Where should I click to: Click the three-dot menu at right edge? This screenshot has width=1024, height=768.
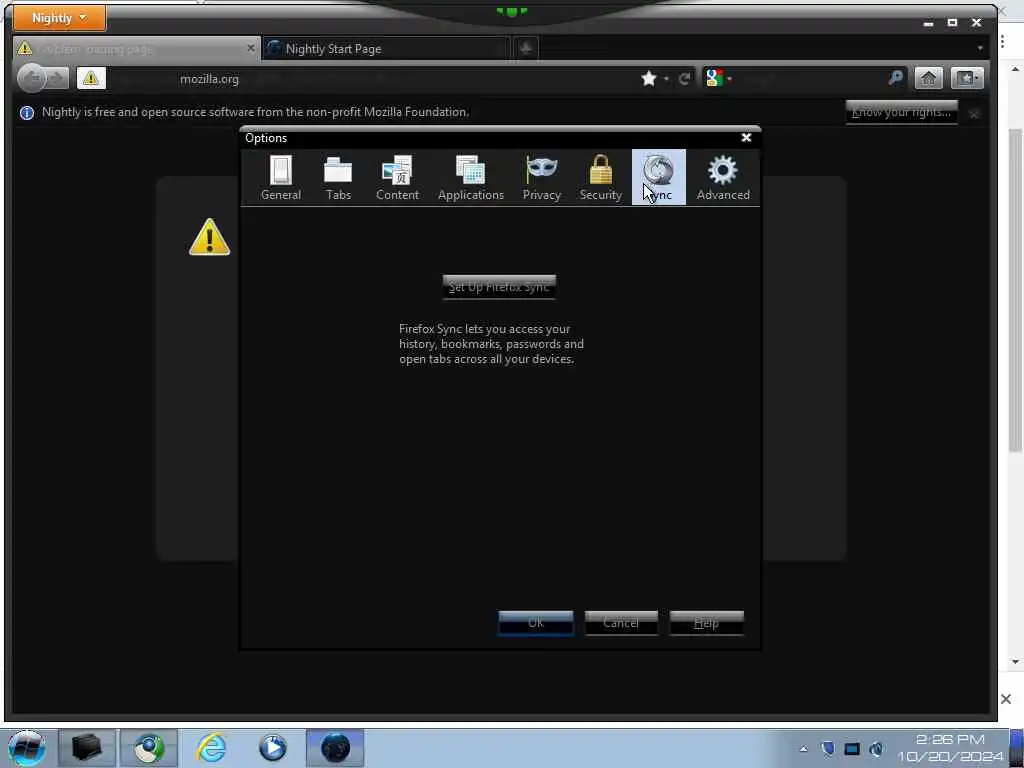pyautogui.click(x=1002, y=42)
